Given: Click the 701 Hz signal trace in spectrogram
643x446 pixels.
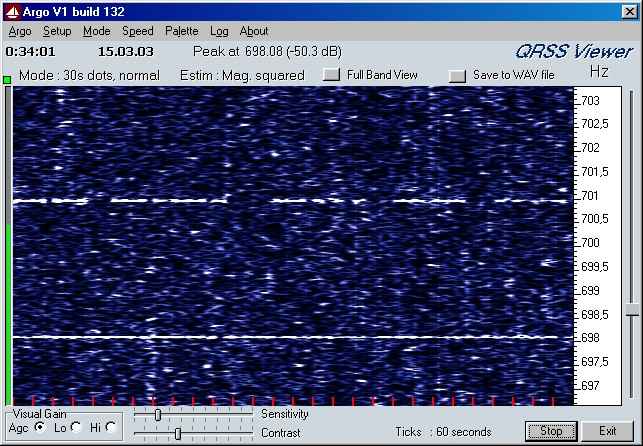Looking at the screenshot, I should coord(291,201).
